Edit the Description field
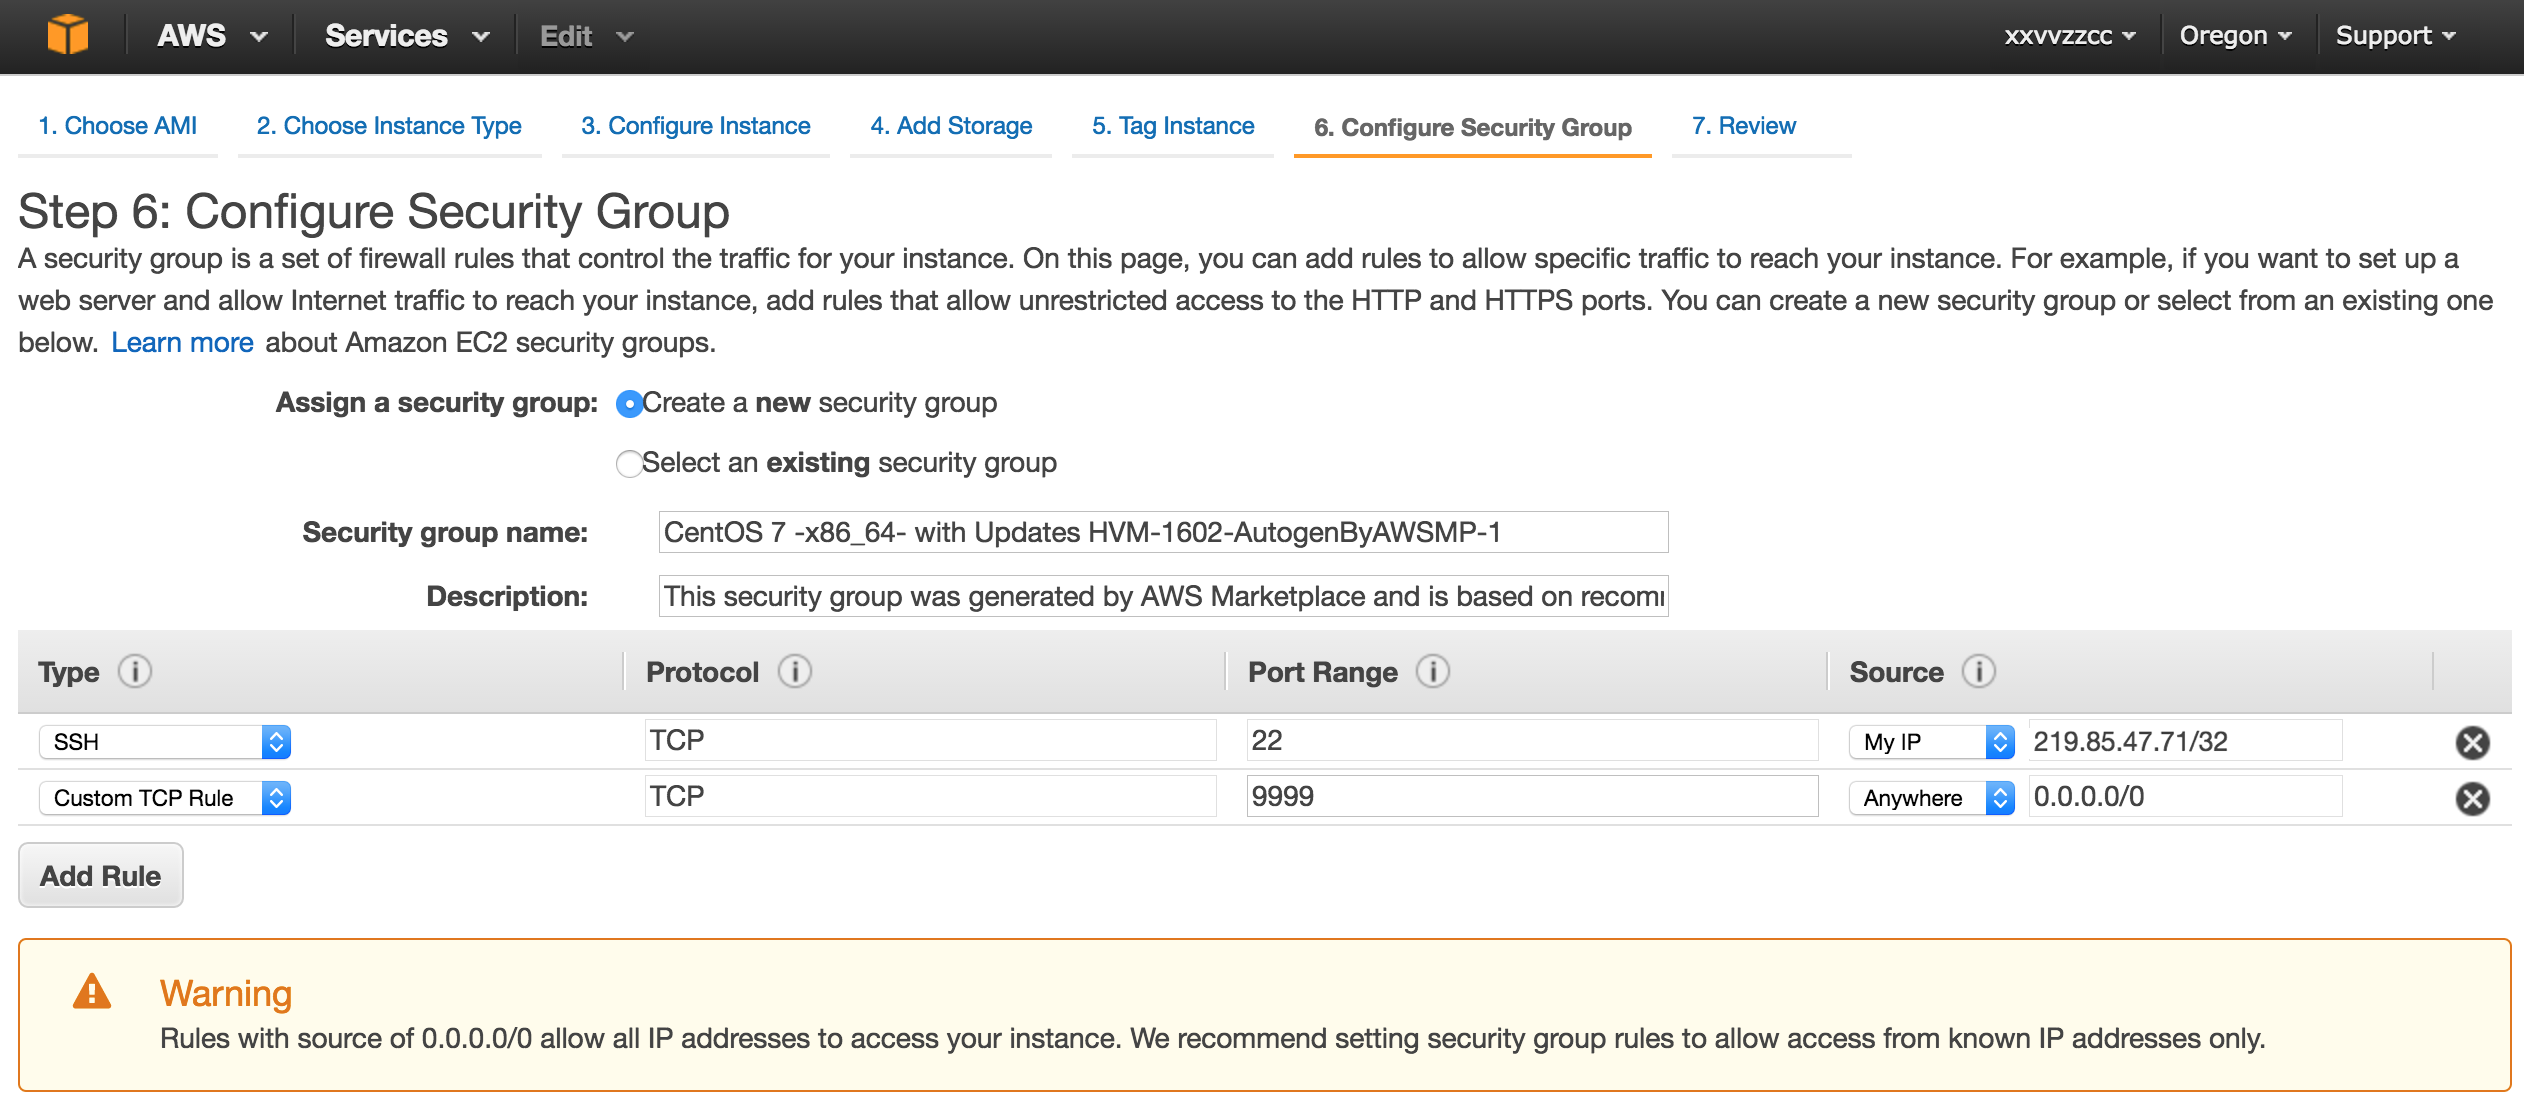This screenshot has height=1104, width=2524. (1163, 596)
